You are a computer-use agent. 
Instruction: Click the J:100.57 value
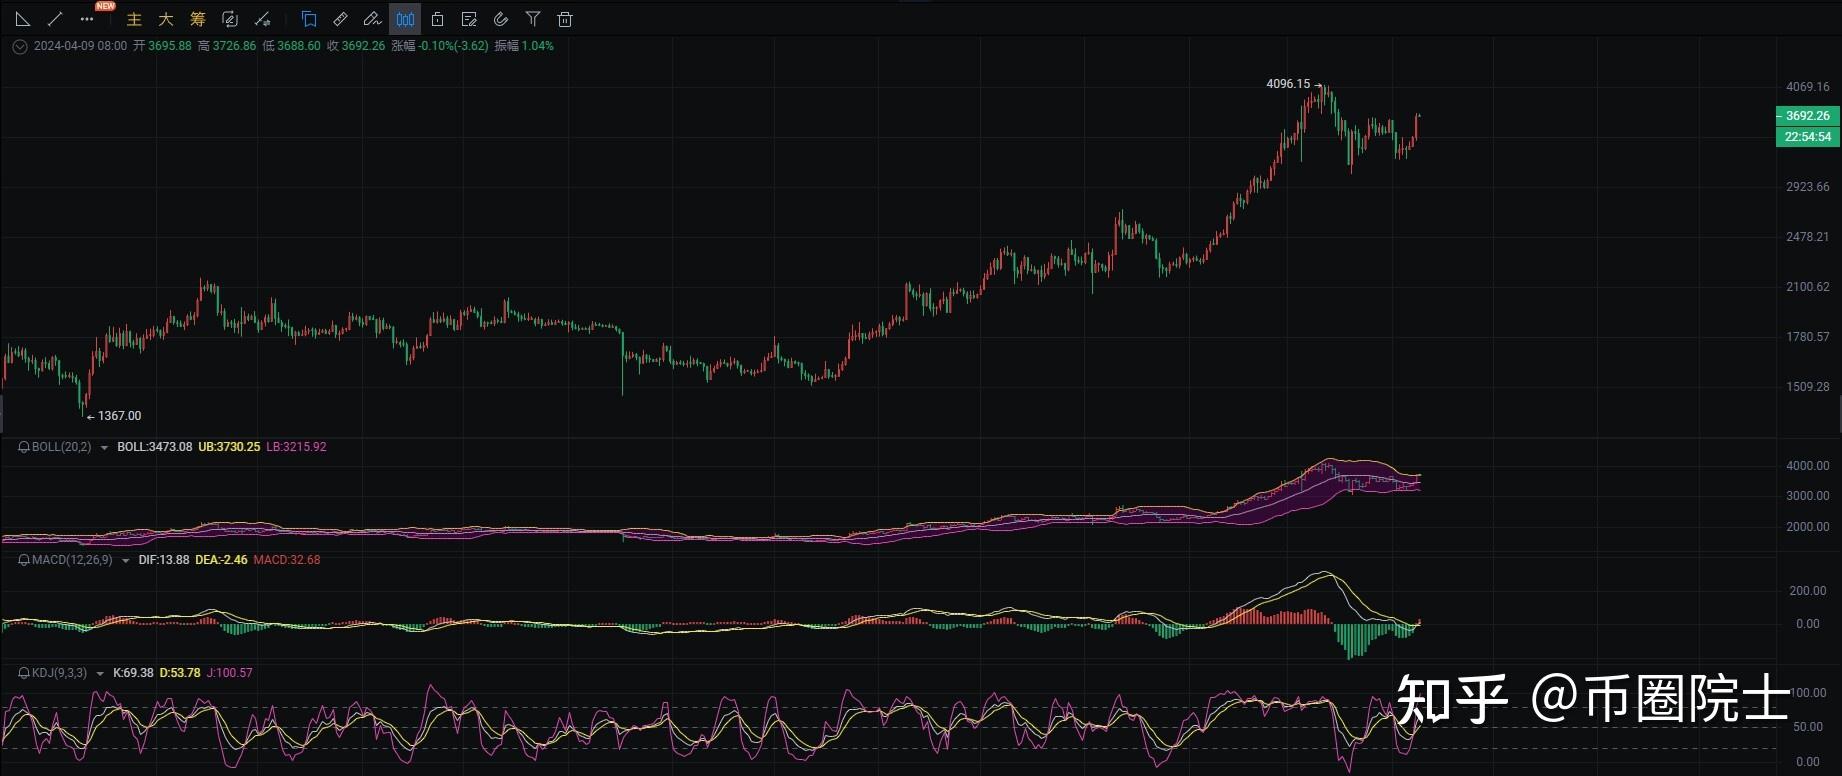(x=230, y=673)
